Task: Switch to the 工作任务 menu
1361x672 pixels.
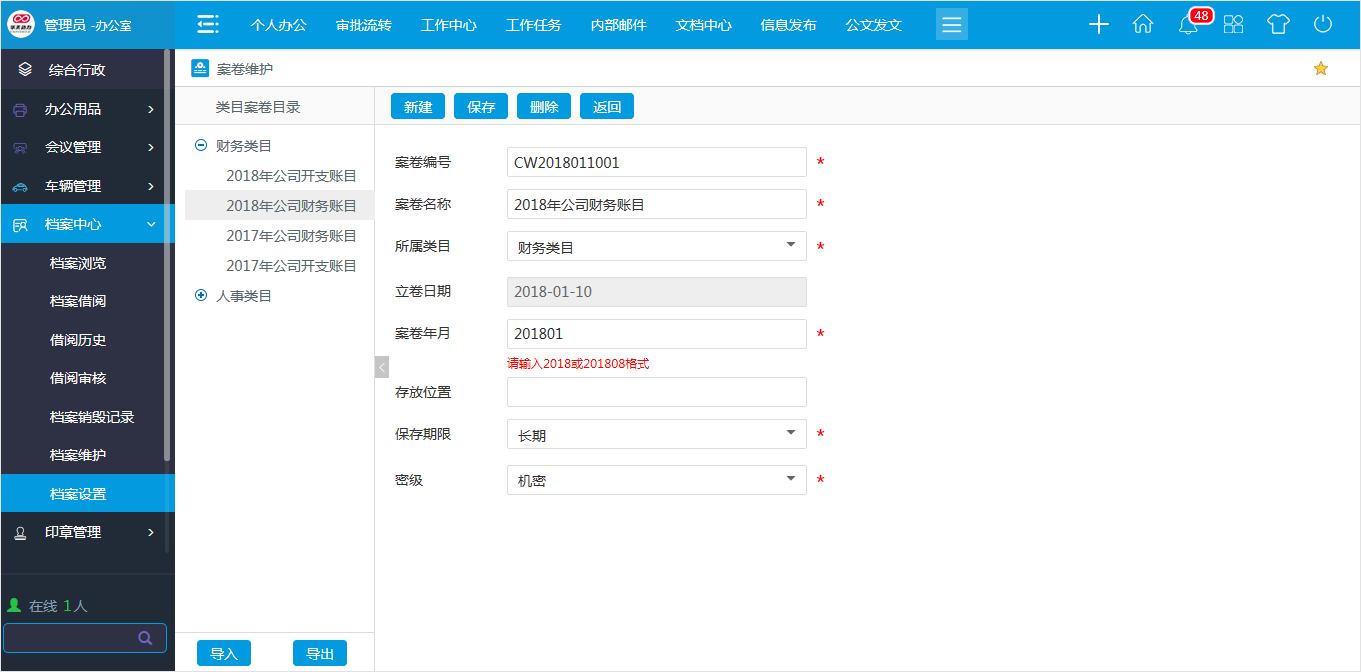Action: tap(533, 24)
